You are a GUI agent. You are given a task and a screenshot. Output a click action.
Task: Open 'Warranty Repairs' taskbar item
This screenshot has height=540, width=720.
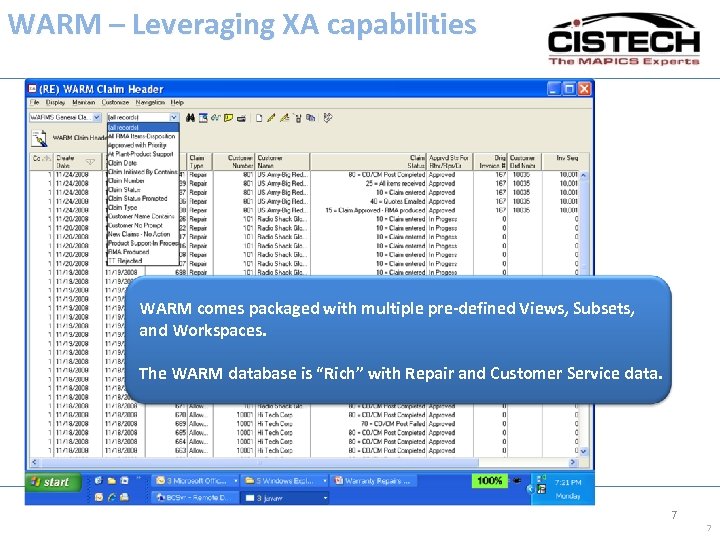(x=373, y=481)
